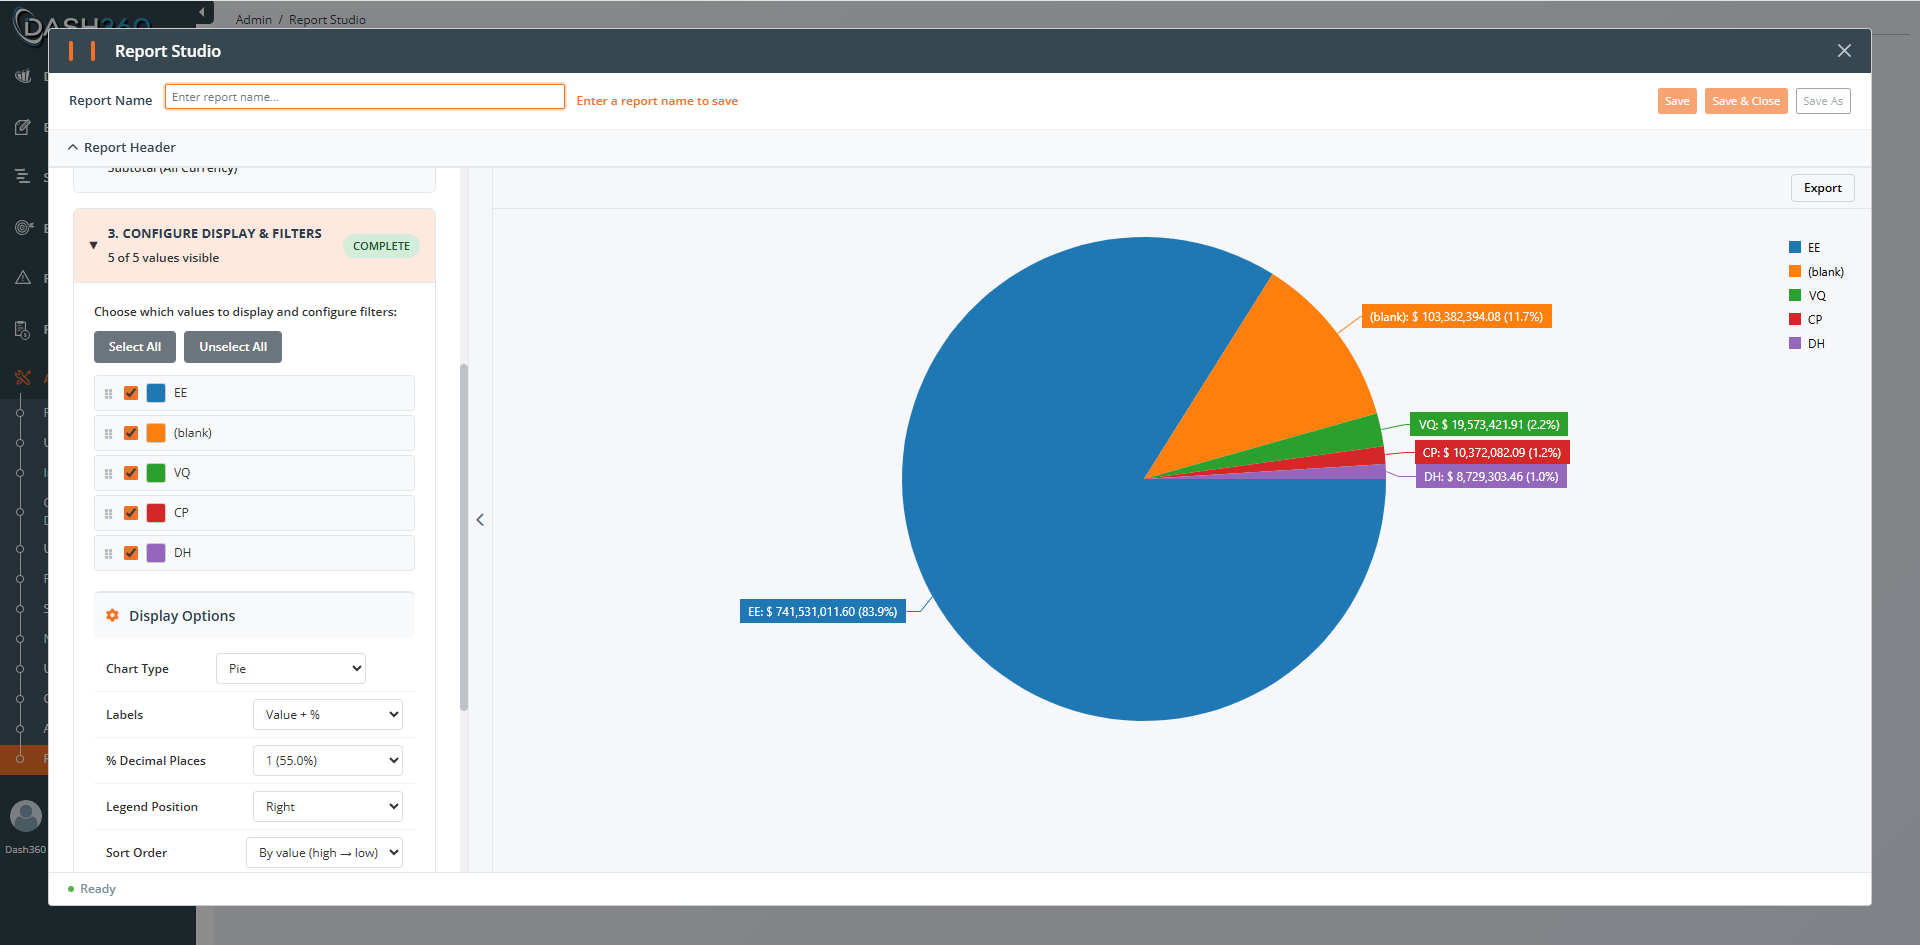Open the sidebar warning triangle icon
The image size is (1920, 945).
pos(23,278)
